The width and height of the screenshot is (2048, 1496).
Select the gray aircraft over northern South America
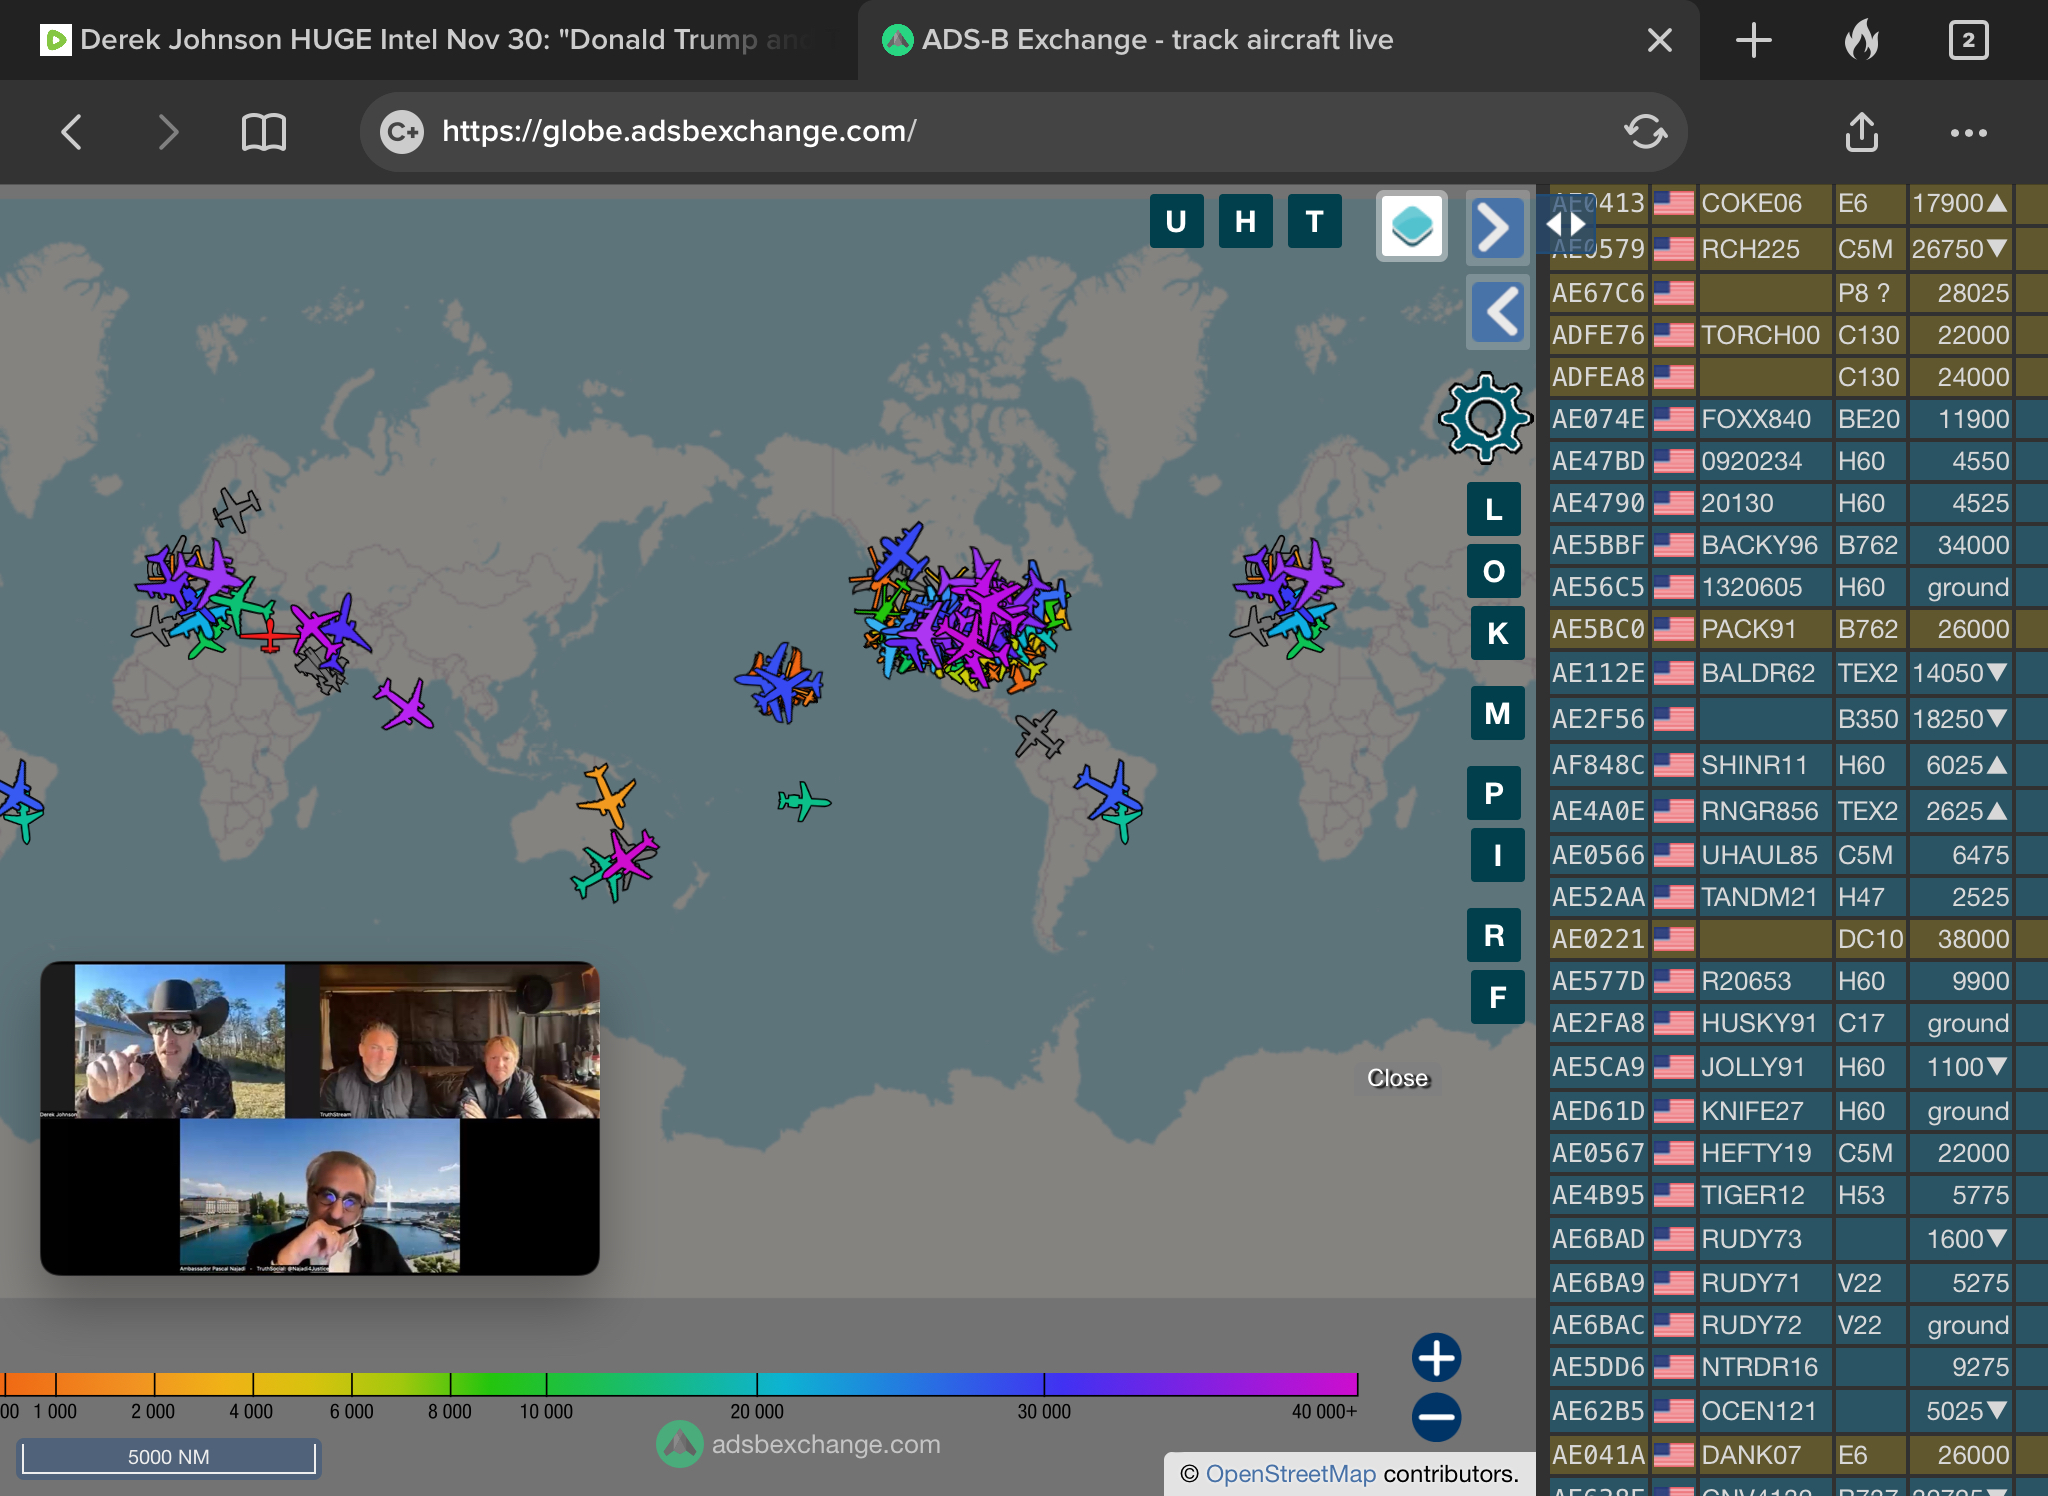point(1039,734)
